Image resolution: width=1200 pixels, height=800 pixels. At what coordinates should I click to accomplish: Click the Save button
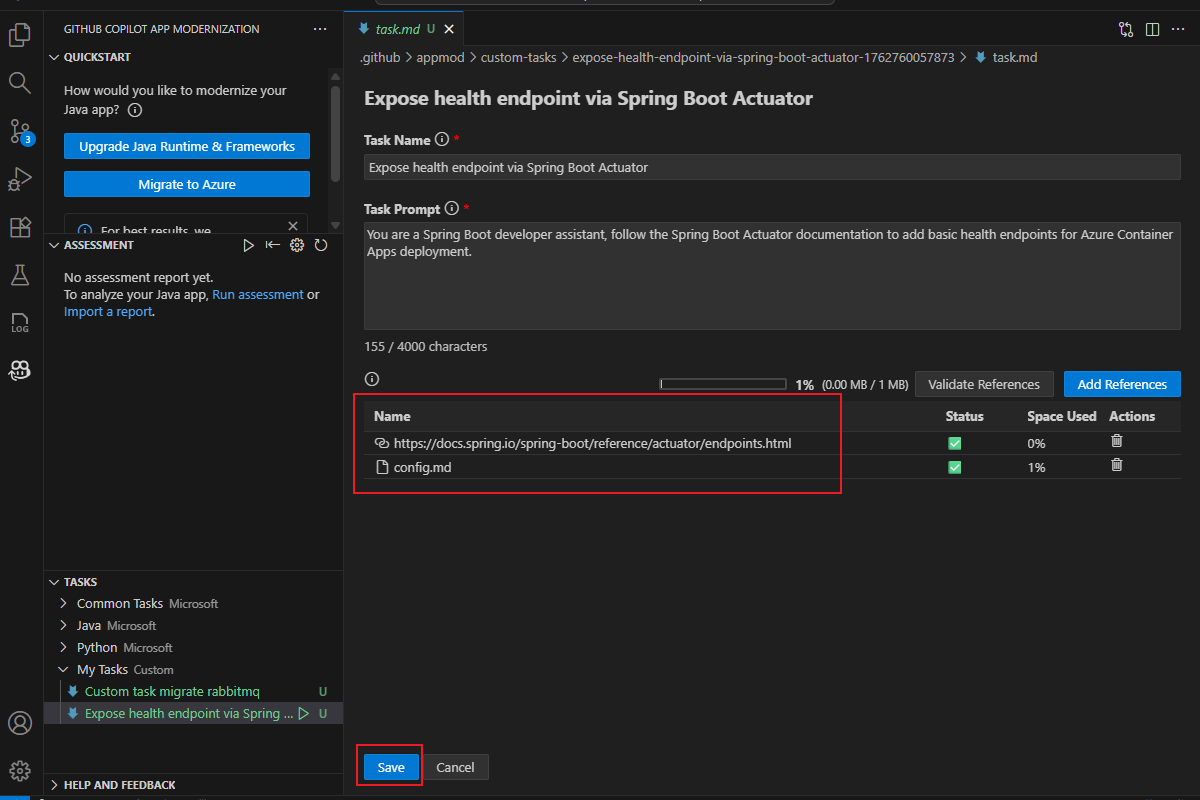click(x=391, y=767)
